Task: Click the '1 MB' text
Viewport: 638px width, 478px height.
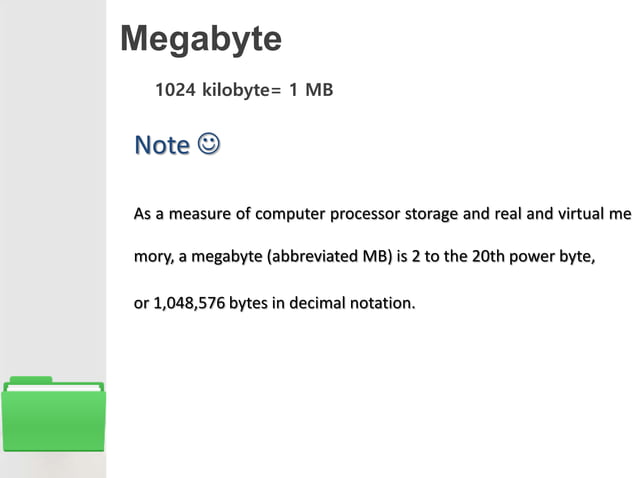Action: click(x=311, y=90)
